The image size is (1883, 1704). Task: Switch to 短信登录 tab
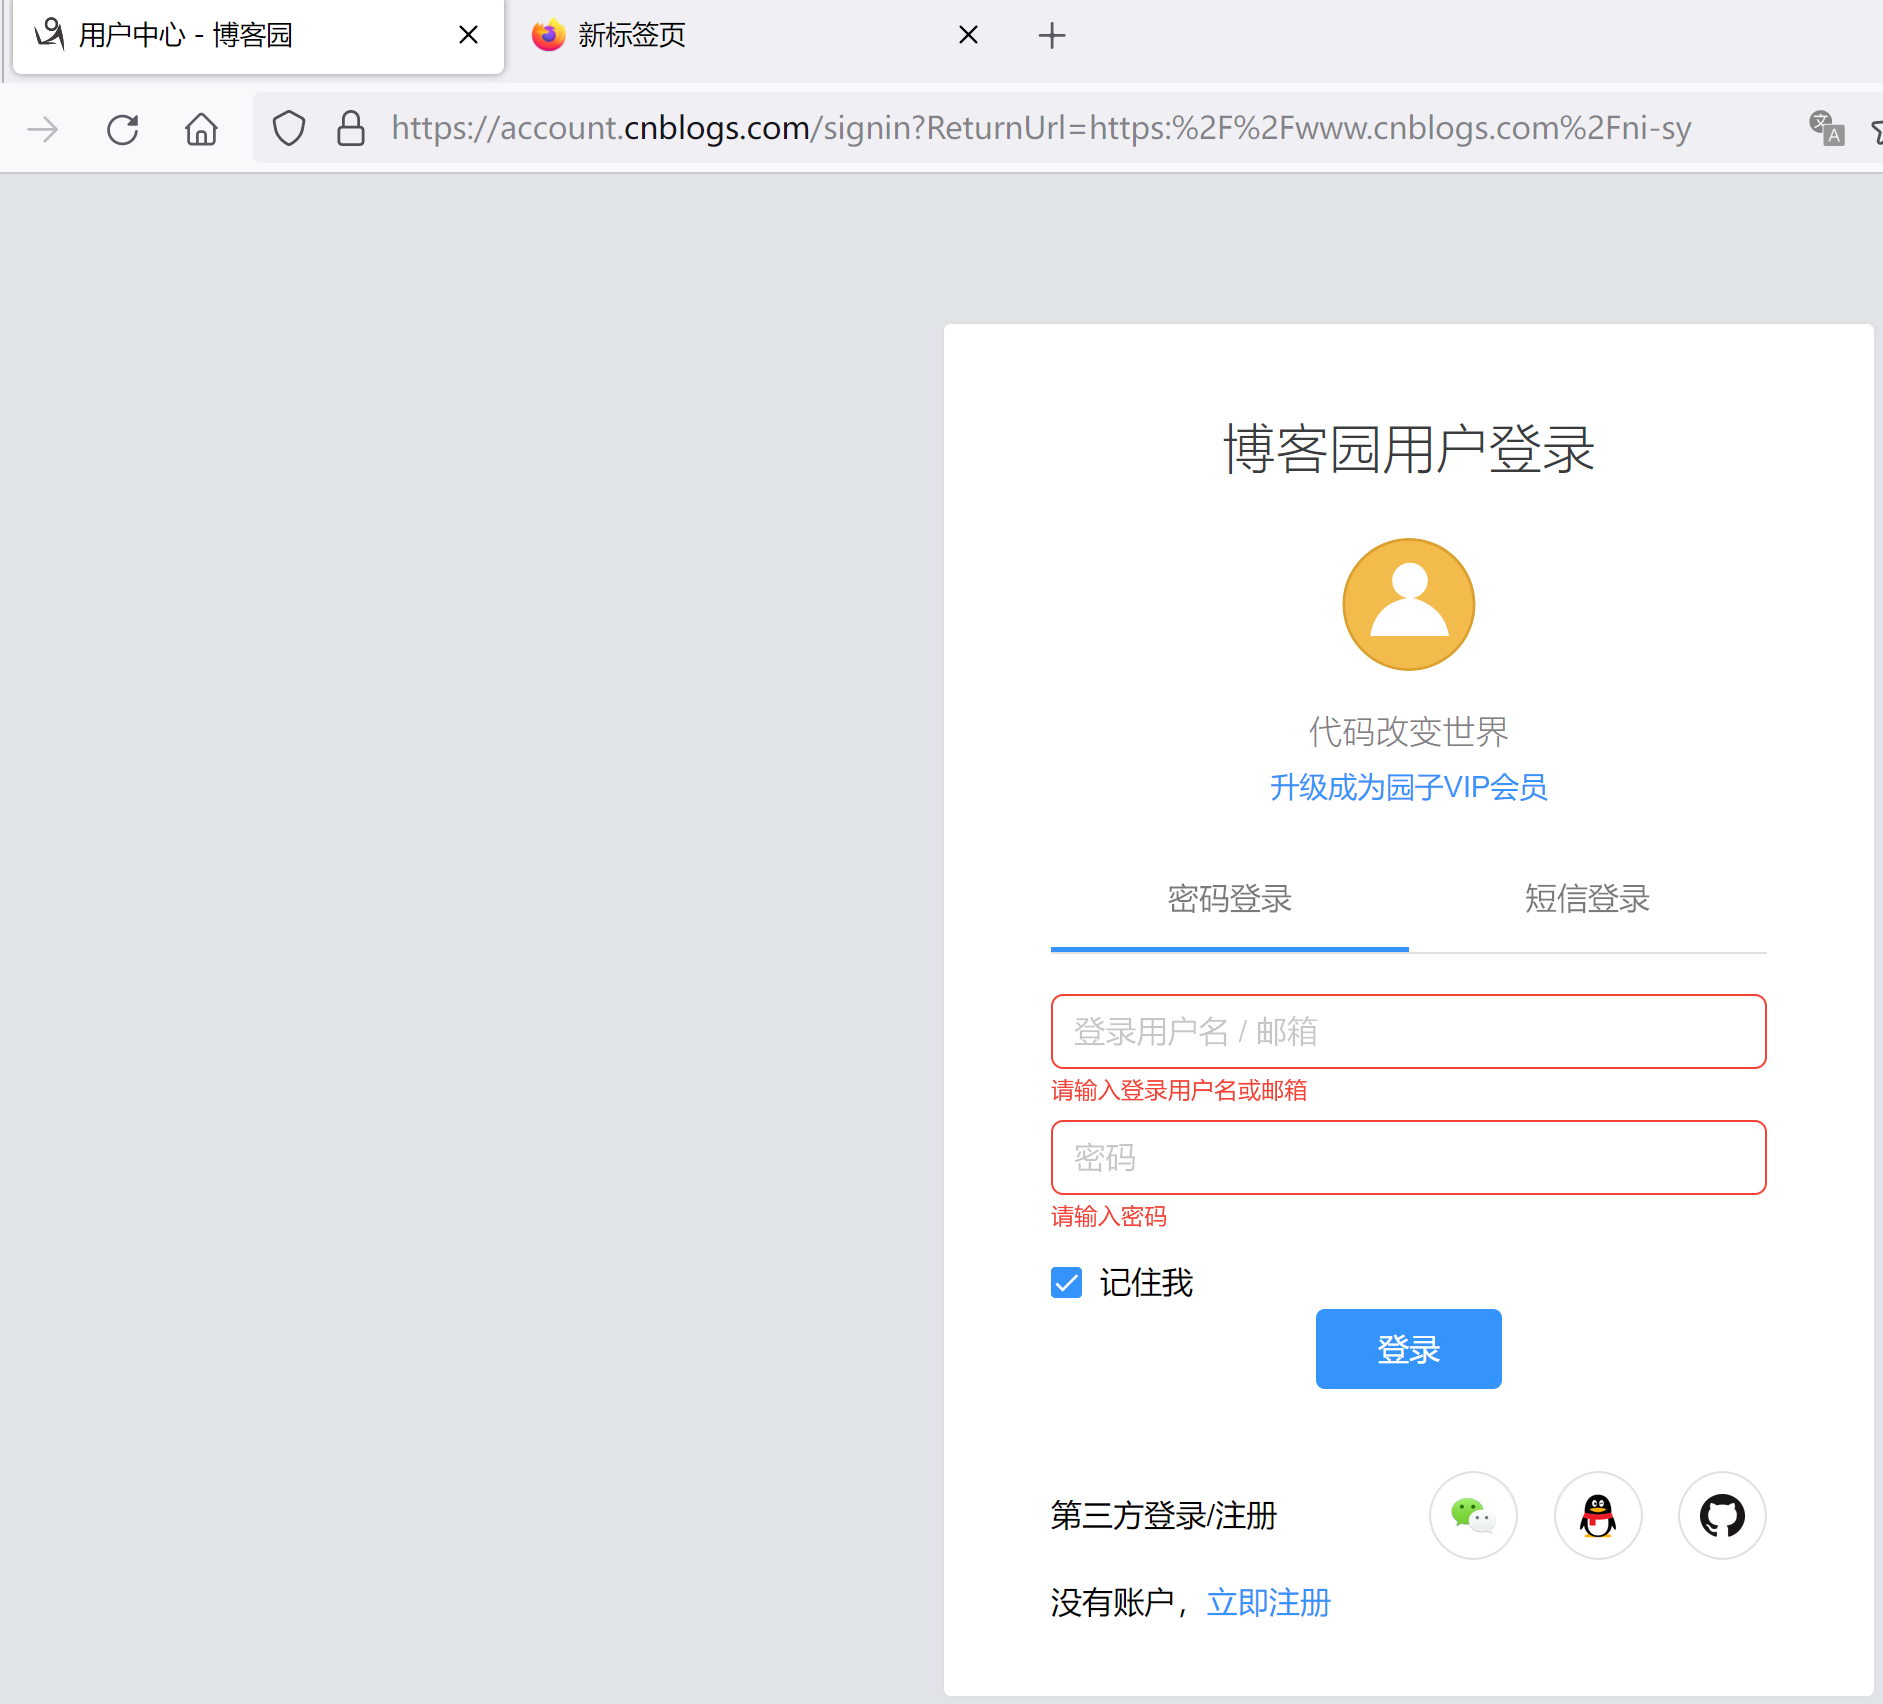[x=1587, y=898]
